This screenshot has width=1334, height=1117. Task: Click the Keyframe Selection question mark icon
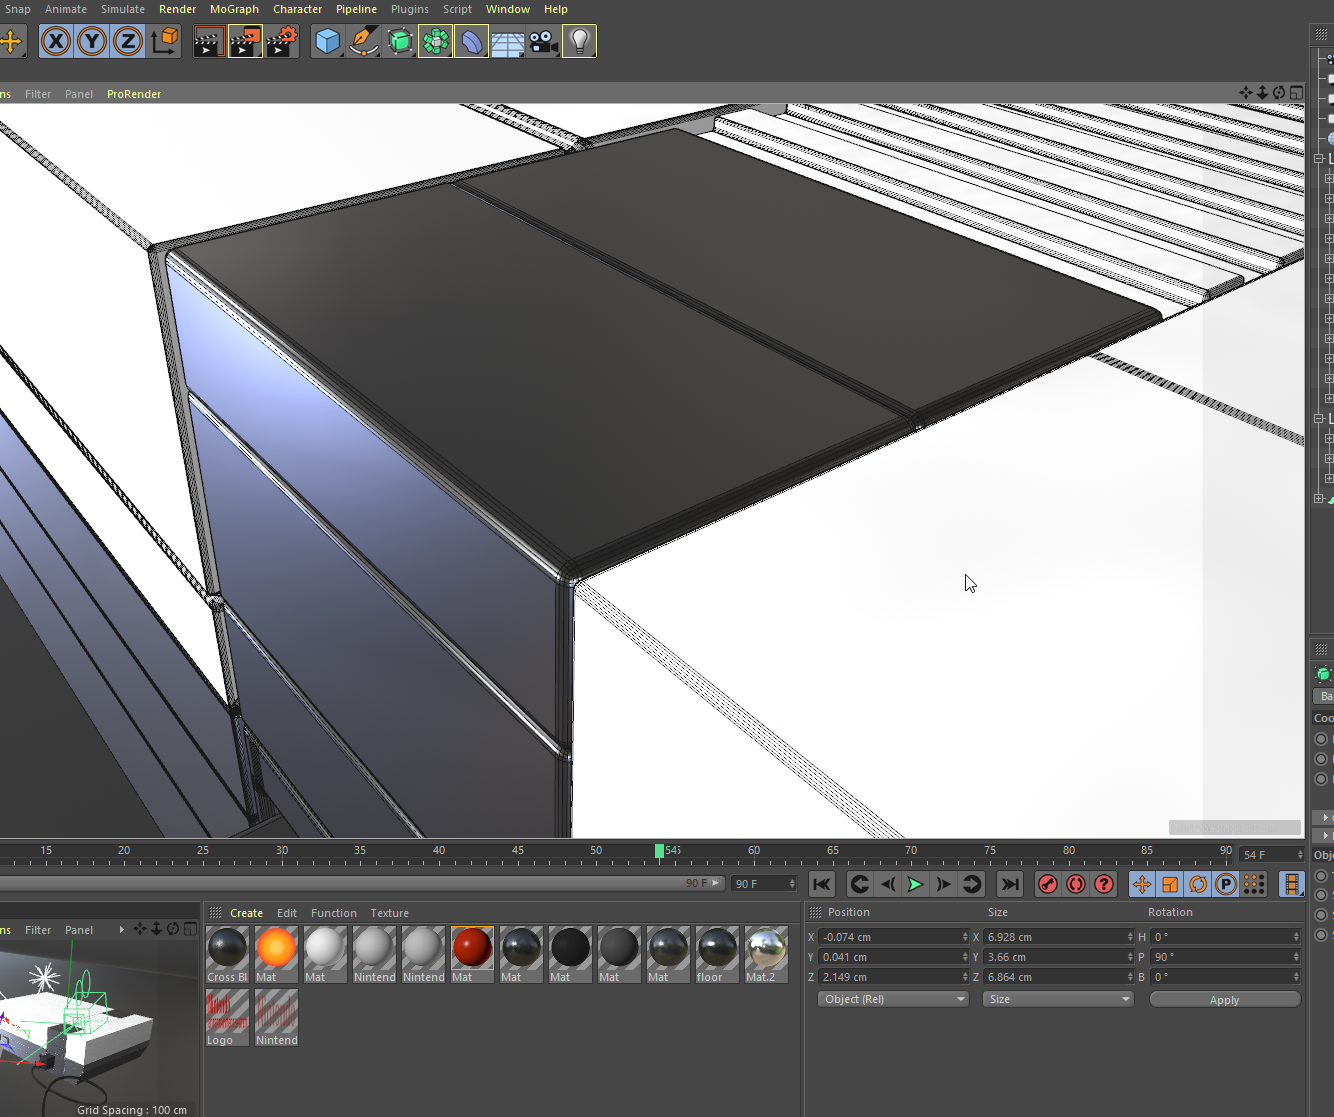click(1104, 884)
